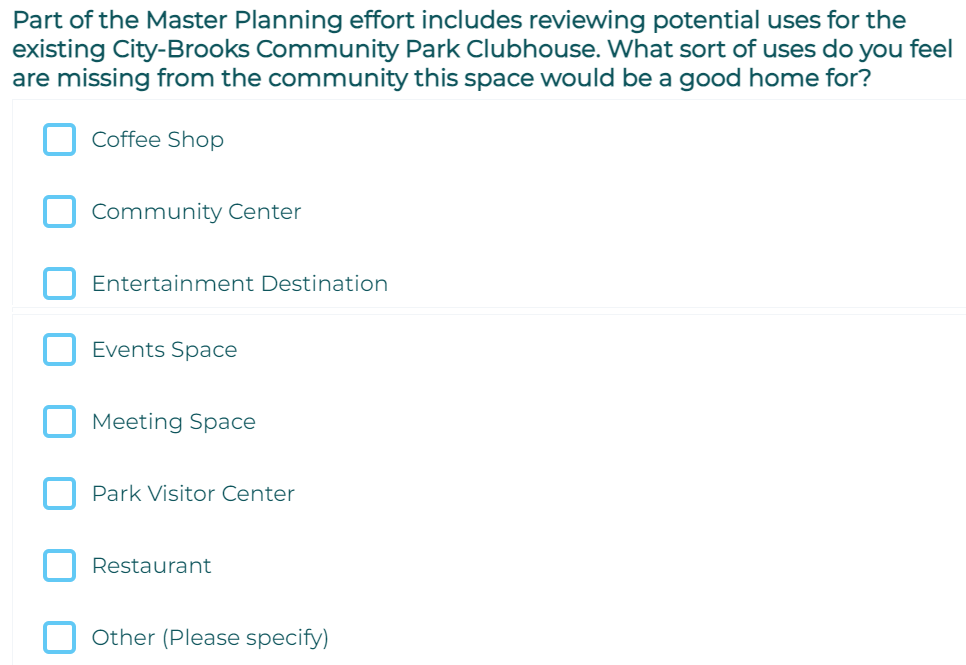The height and width of the screenshot is (665, 966).
Task: Mark the Restaurant checkbox
Action: 59,566
